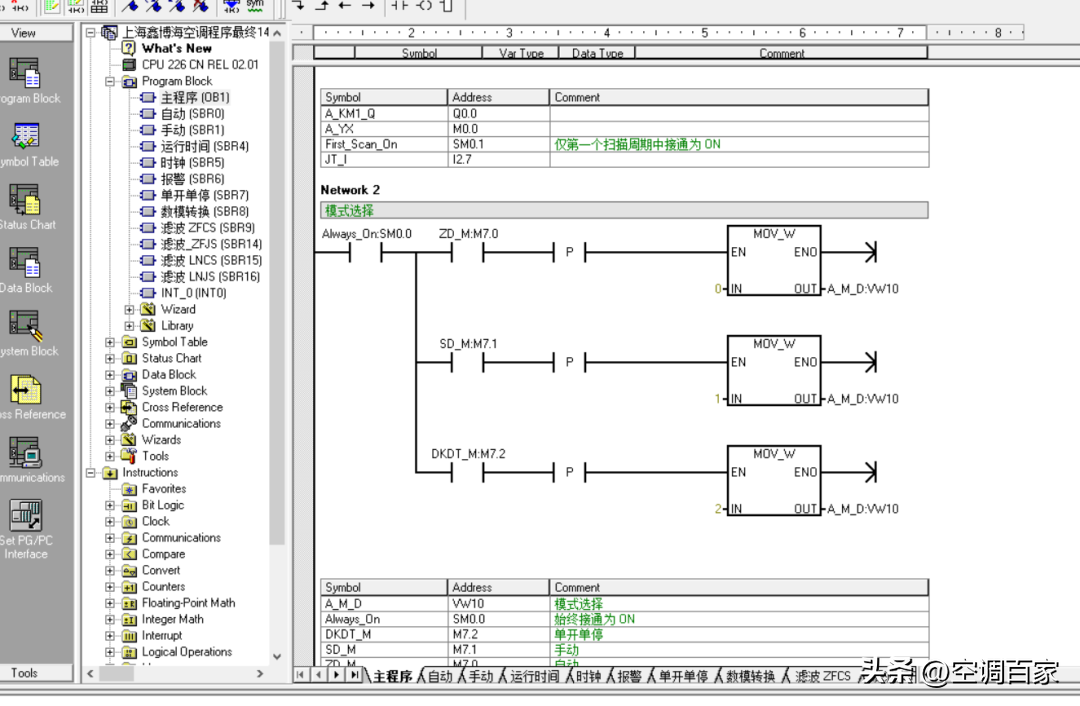The height and width of the screenshot is (706, 1080).
Task: Expand the Bit Logic instructions
Action: tap(111, 506)
